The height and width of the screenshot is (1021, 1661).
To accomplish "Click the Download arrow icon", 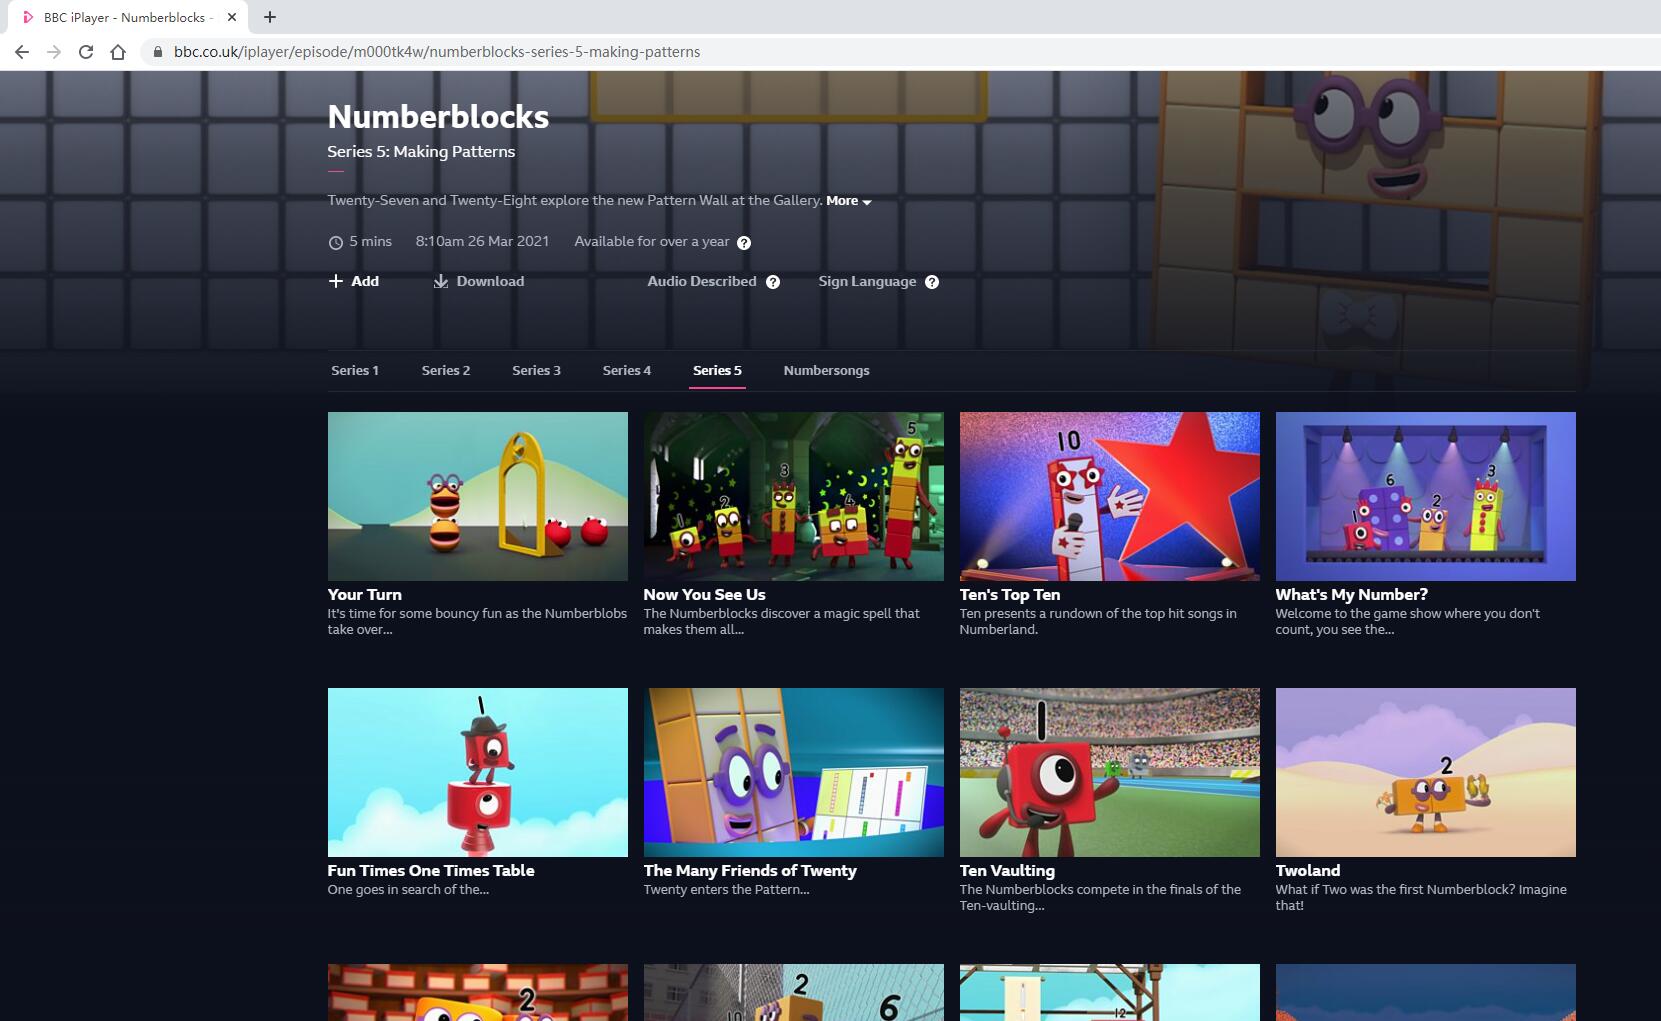I will tap(441, 281).
